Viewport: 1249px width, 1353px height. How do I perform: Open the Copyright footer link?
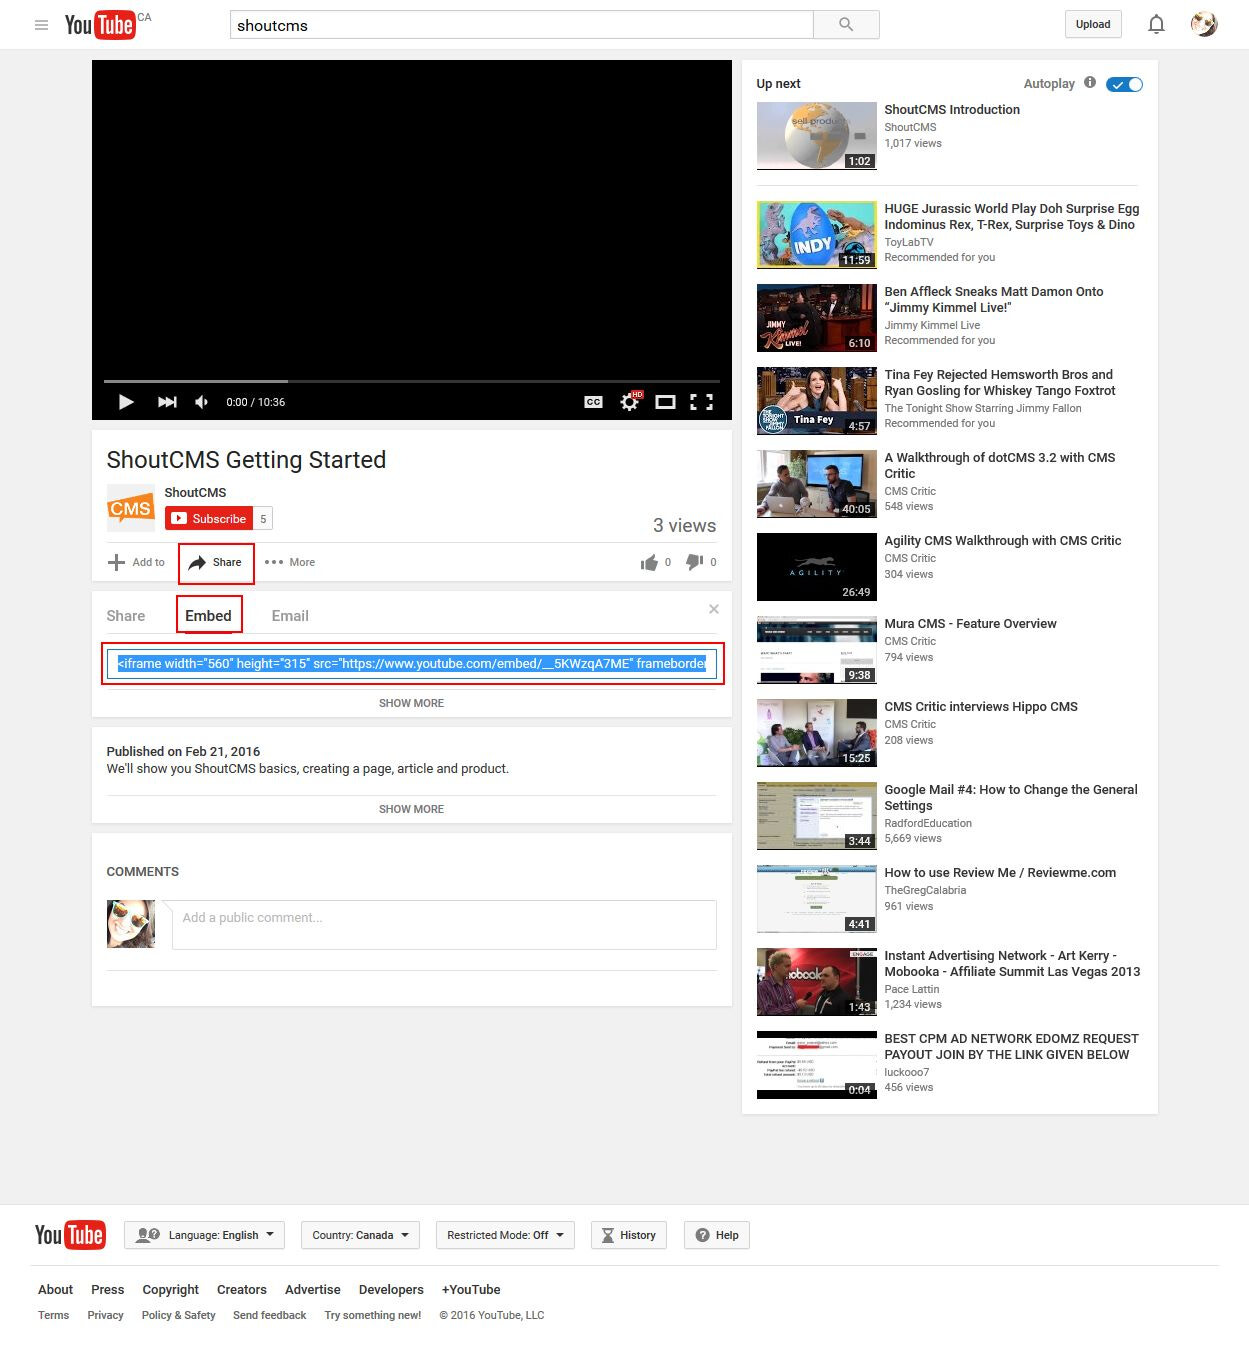coord(171,1290)
